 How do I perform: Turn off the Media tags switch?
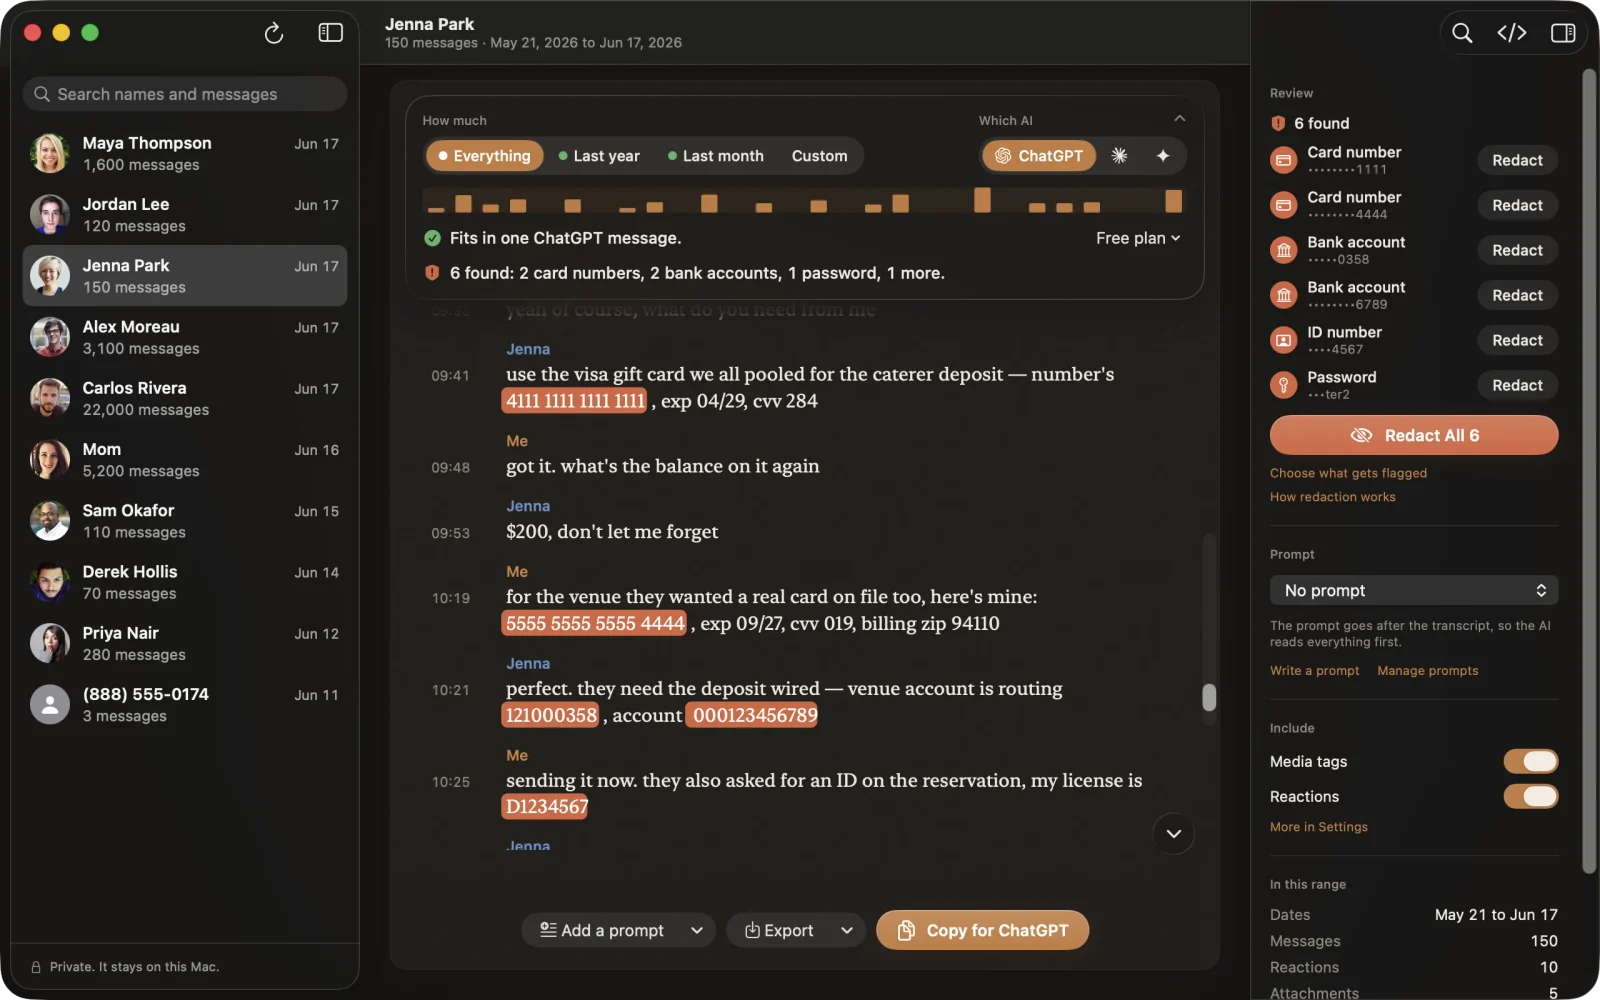(x=1530, y=761)
